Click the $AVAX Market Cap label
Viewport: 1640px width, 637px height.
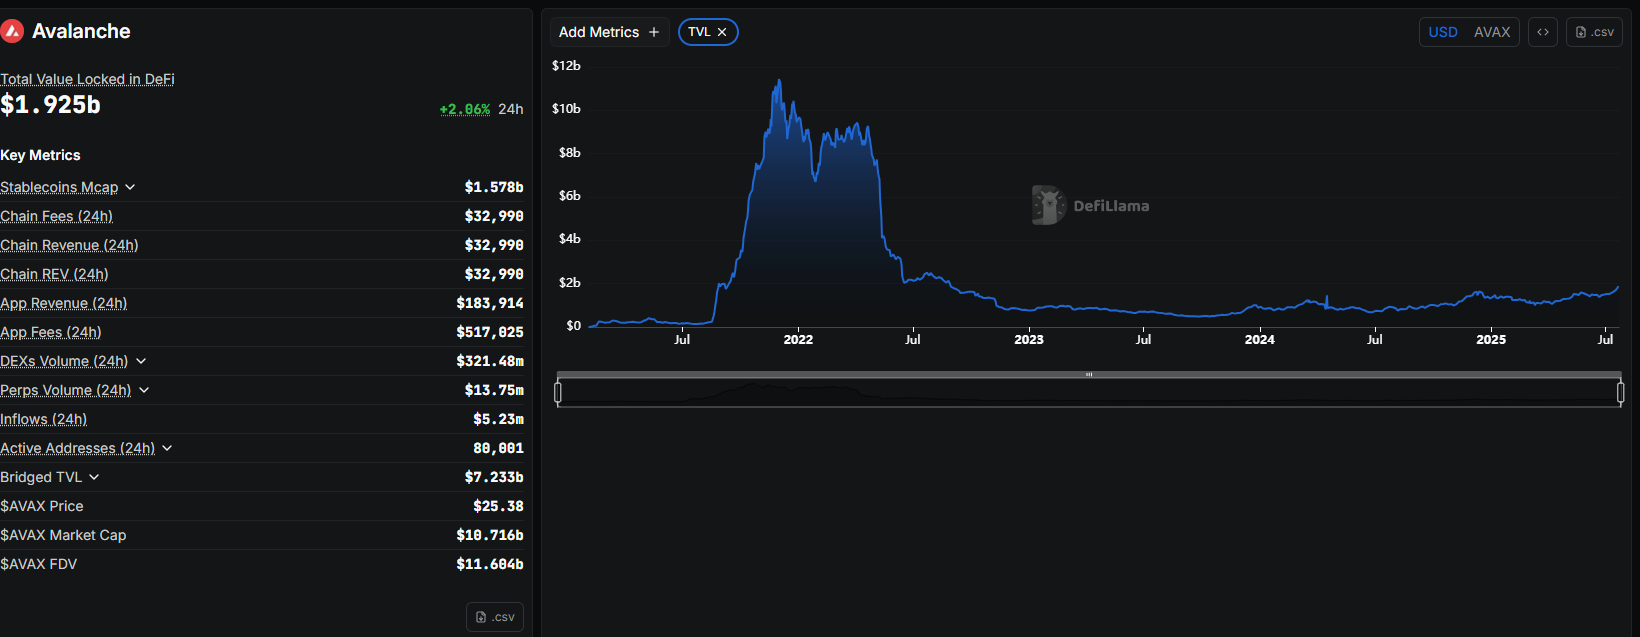click(63, 535)
